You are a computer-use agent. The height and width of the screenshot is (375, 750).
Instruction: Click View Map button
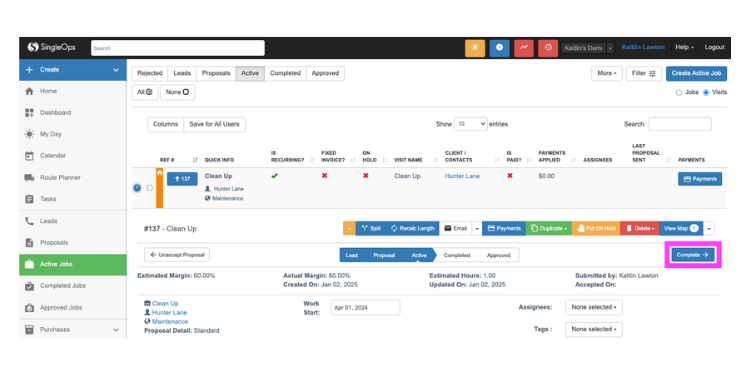click(x=681, y=229)
